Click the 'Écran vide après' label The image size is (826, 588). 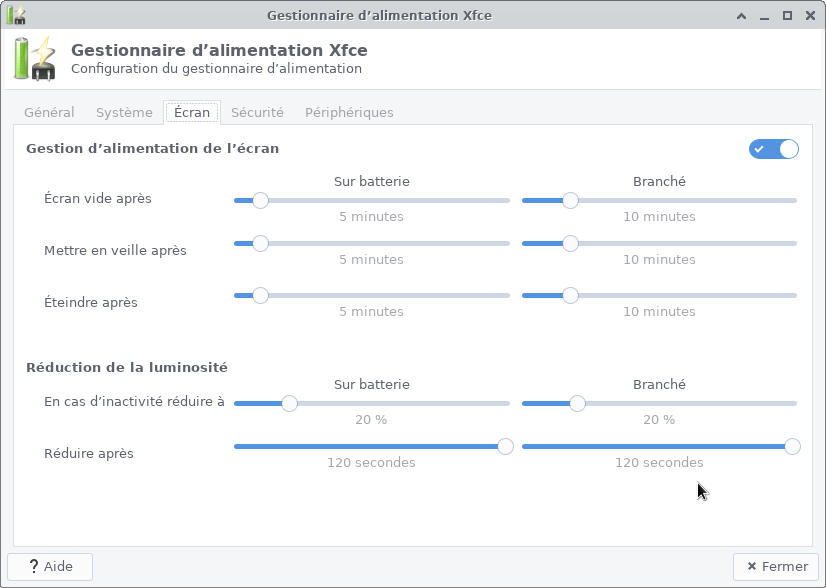click(98, 199)
